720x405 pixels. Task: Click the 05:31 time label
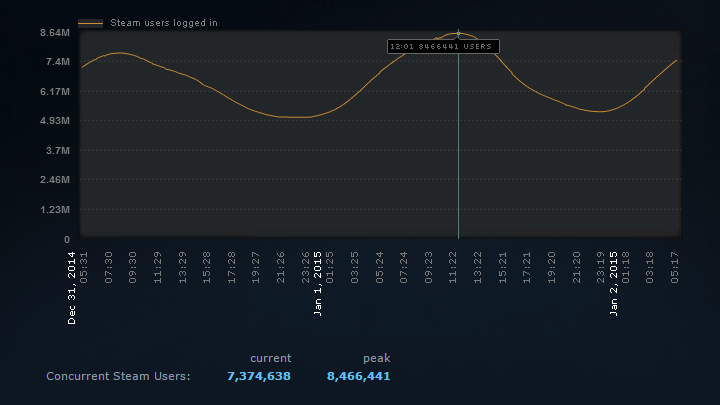(84, 267)
